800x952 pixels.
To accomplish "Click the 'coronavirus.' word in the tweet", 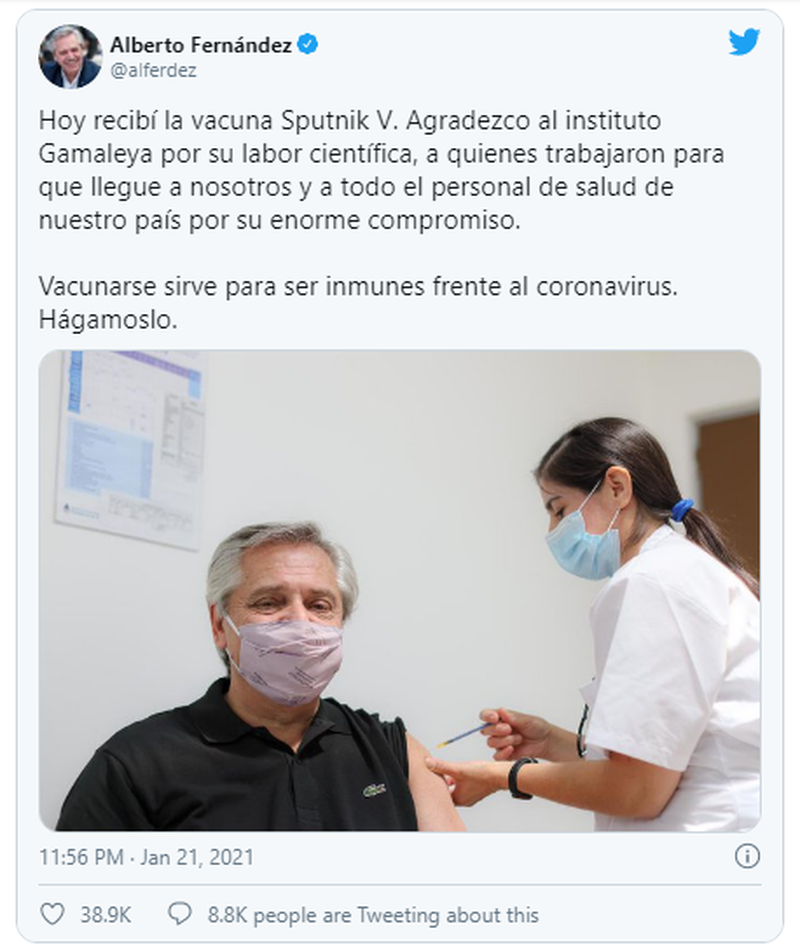I will pyautogui.click(x=606, y=287).
